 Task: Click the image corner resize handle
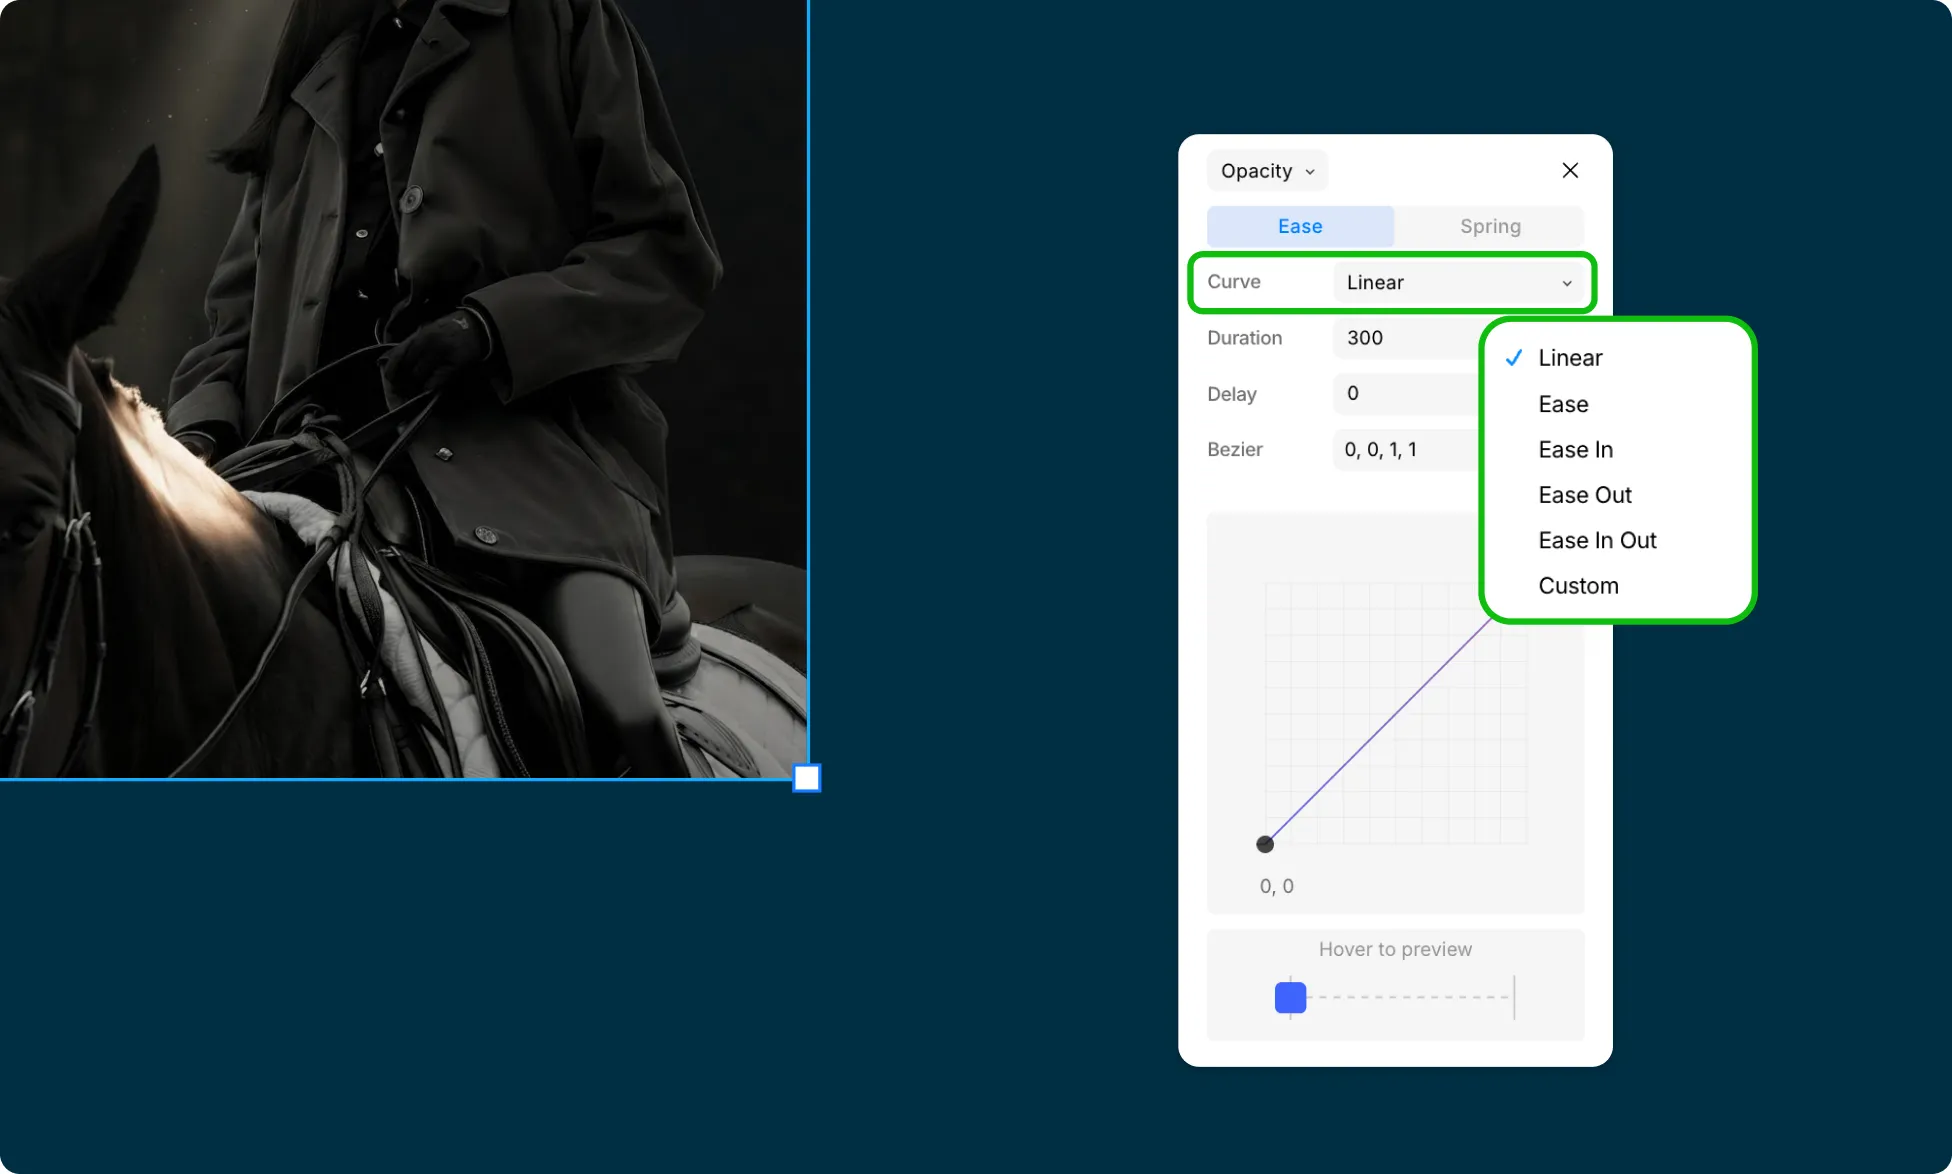click(807, 778)
